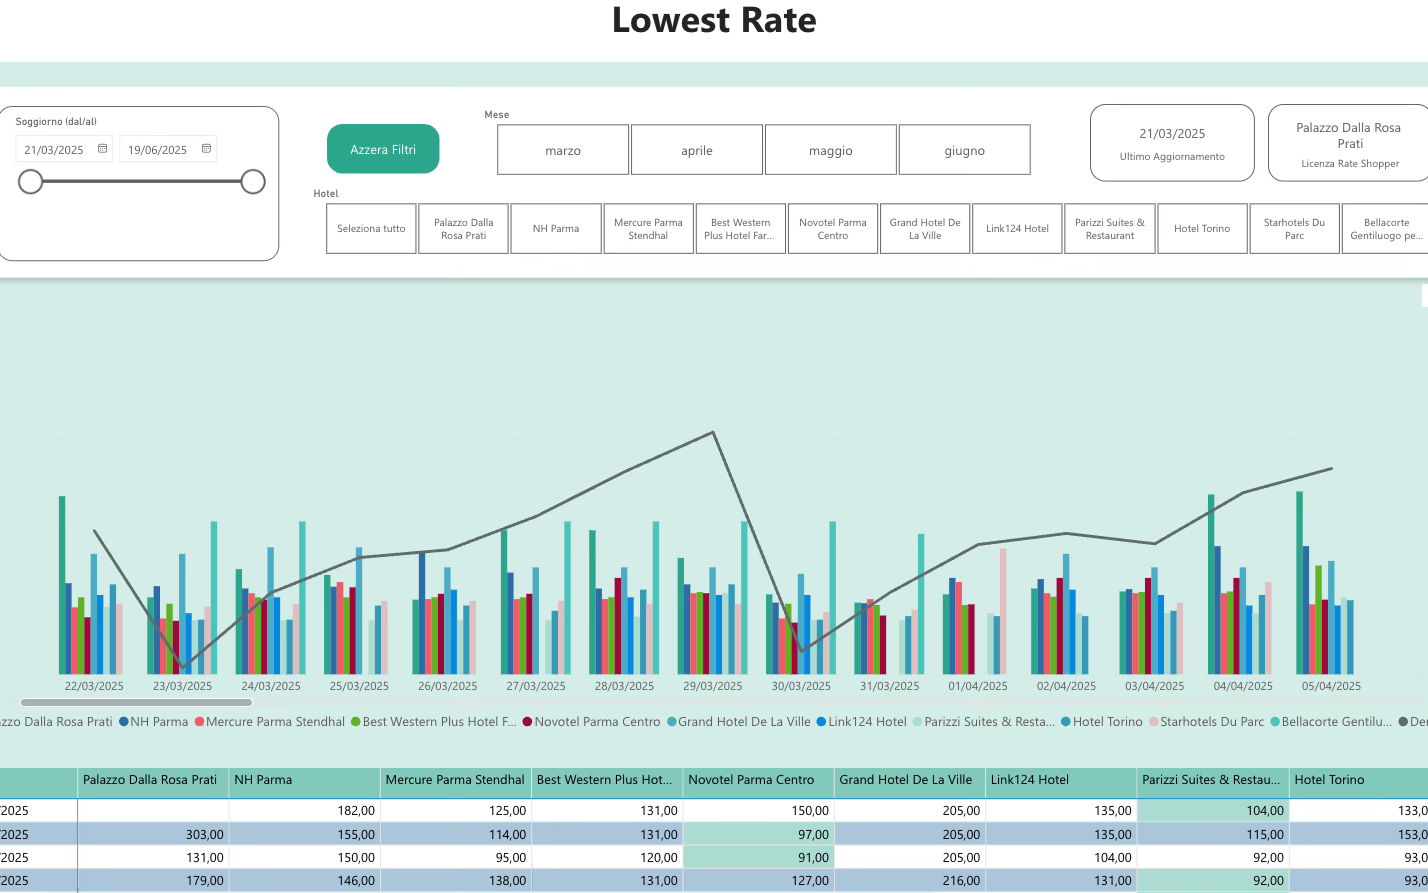Toggle Bellacorte Gentiluogo in the Hotel slicer

pos(1386,229)
